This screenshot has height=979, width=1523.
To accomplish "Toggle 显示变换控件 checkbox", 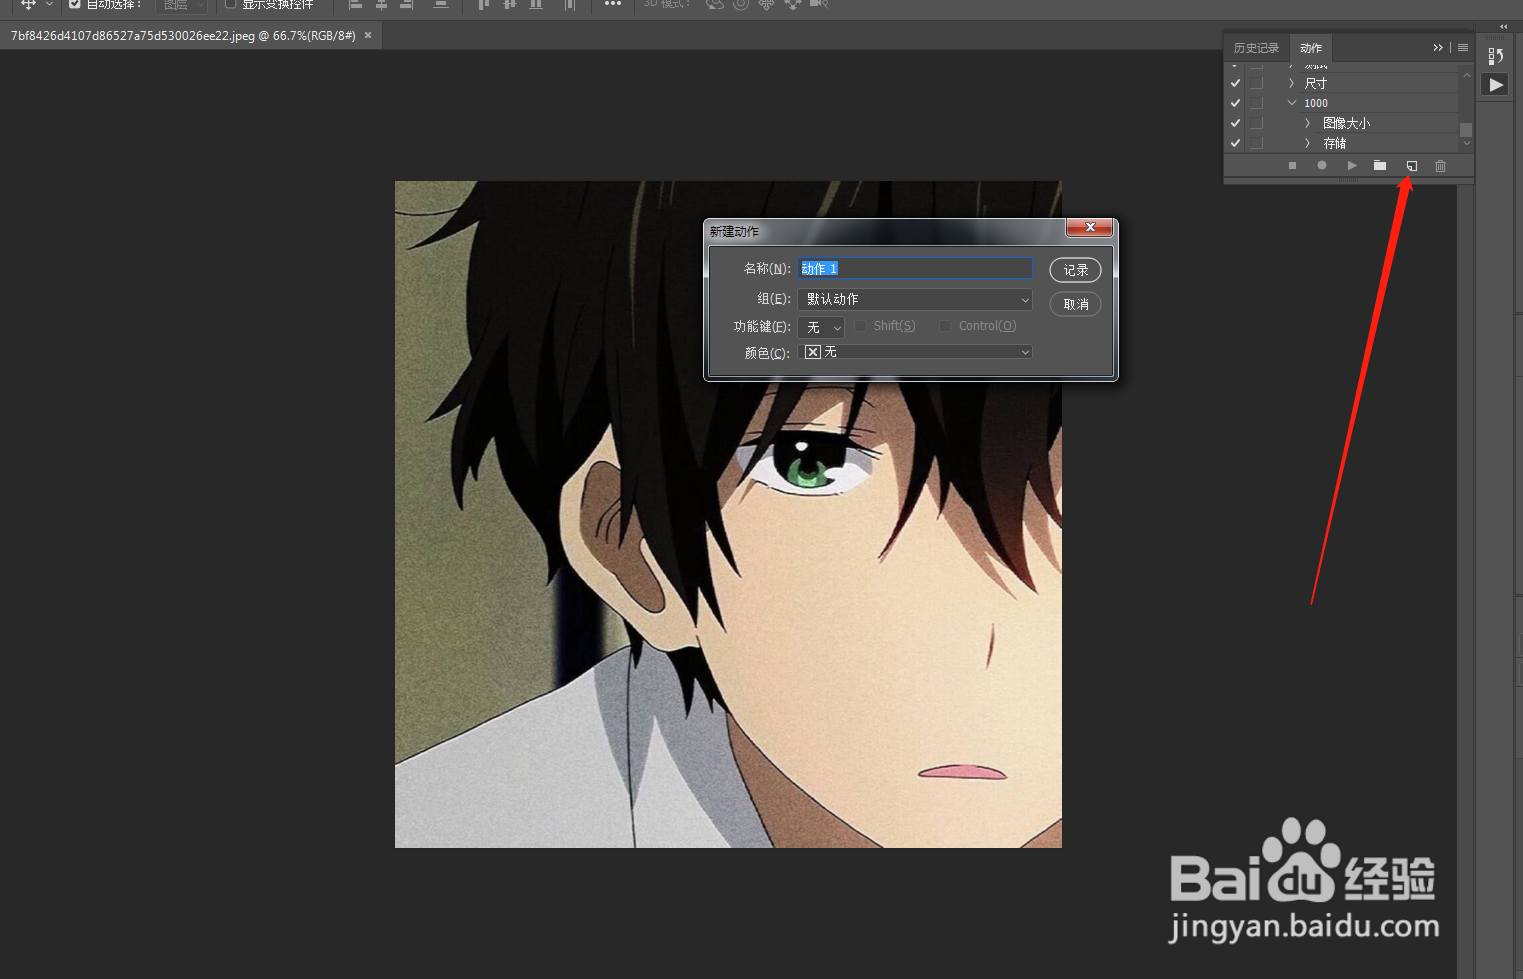I will tap(231, 4).
